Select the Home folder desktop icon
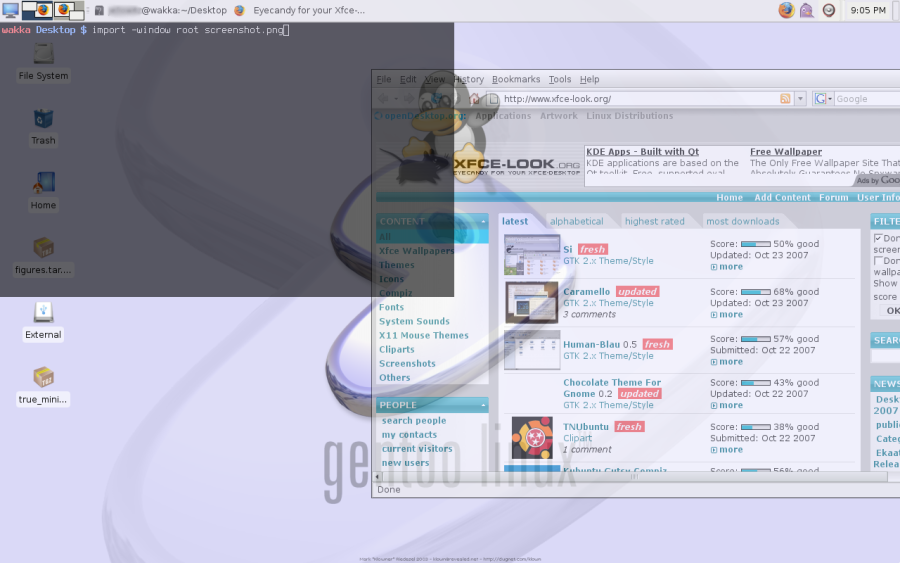The image size is (900, 563). (43, 192)
